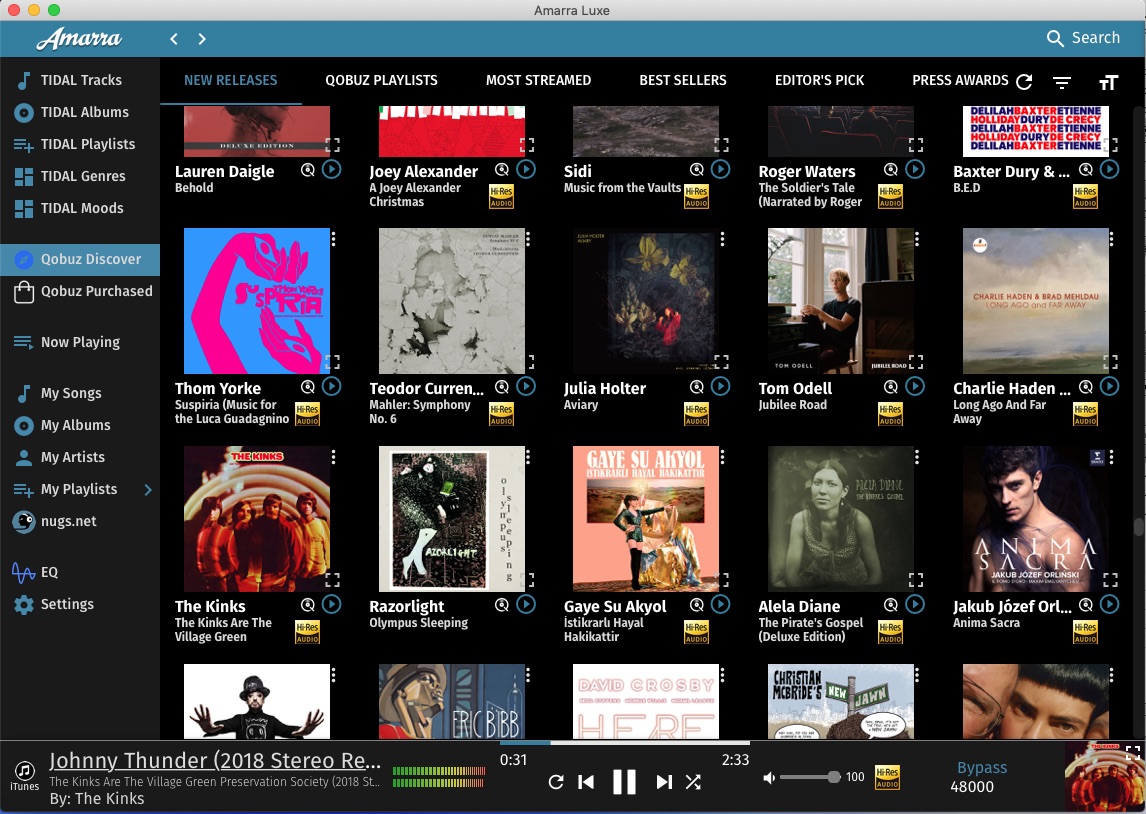Play Tom Odell's Jubilee Road album
This screenshot has width=1146, height=814.
pos(915,387)
